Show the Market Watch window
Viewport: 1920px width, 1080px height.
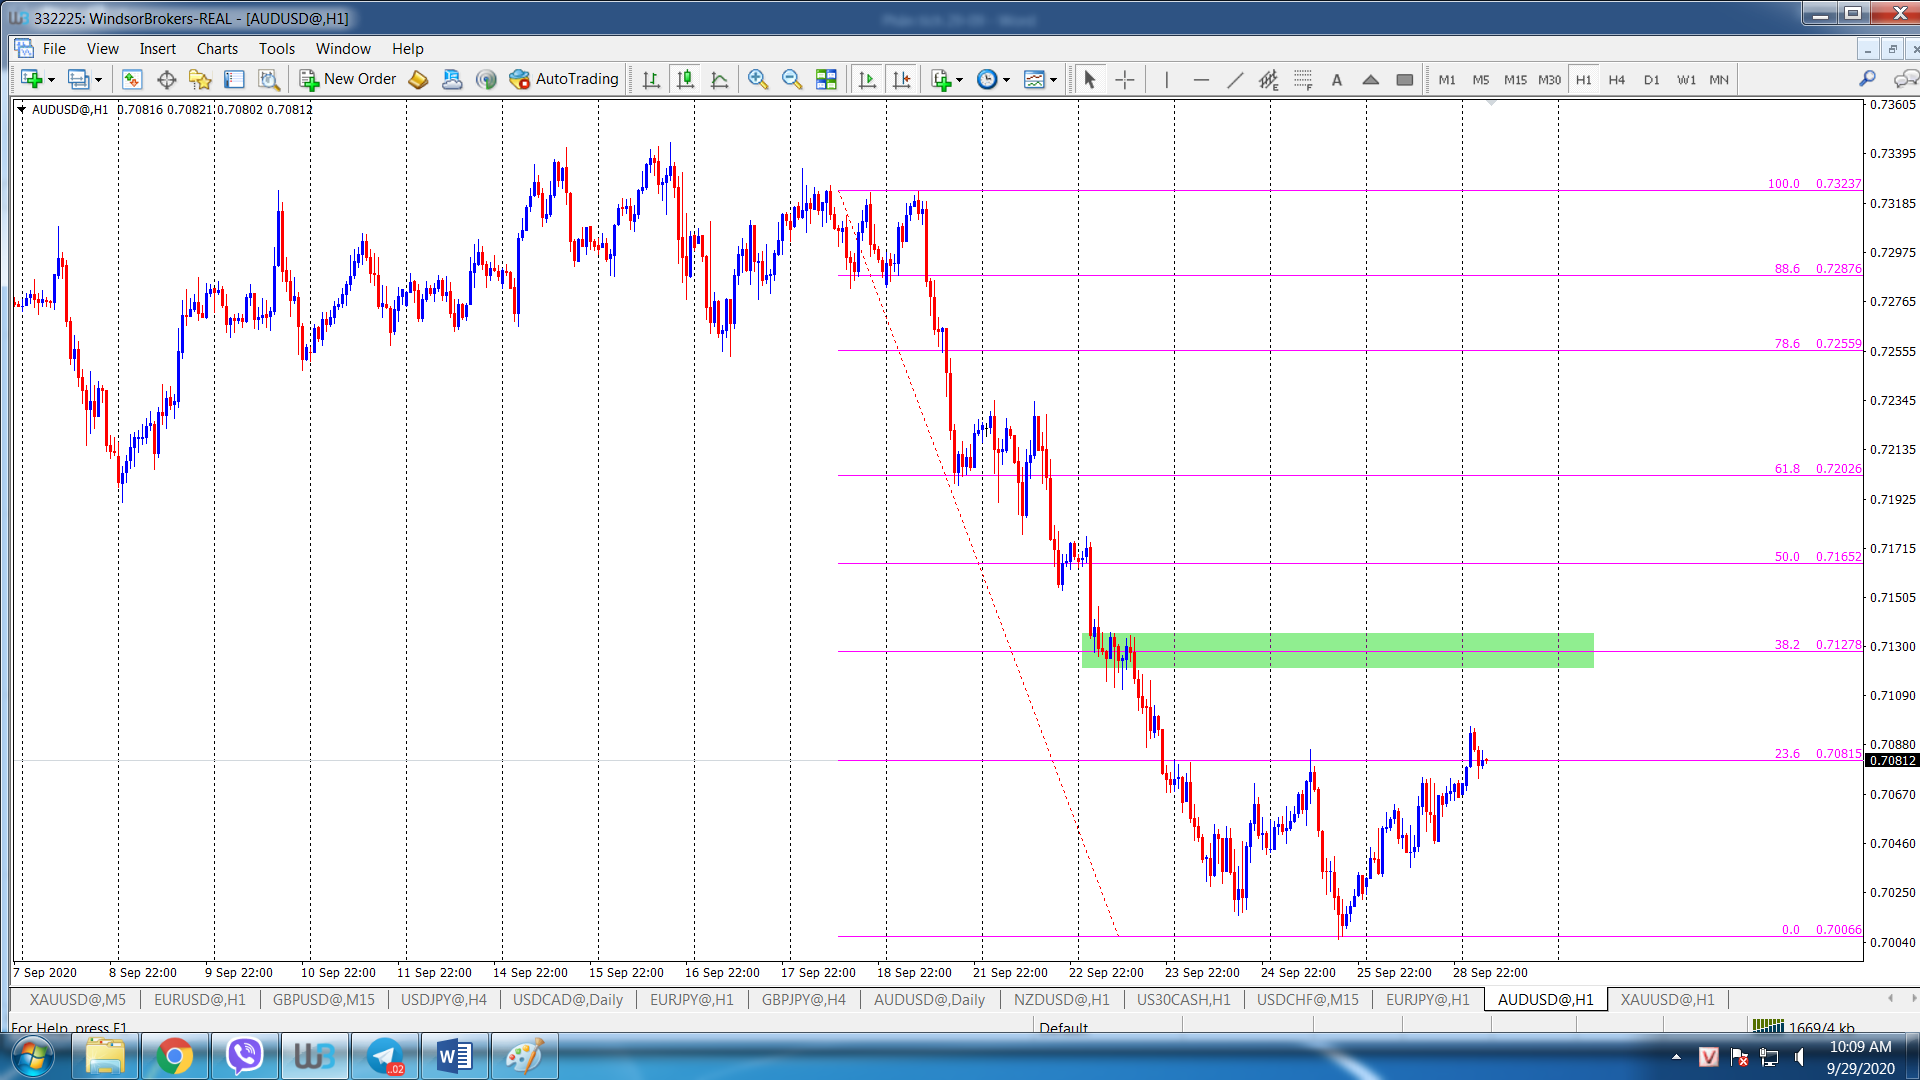pyautogui.click(x=132, y=79)
